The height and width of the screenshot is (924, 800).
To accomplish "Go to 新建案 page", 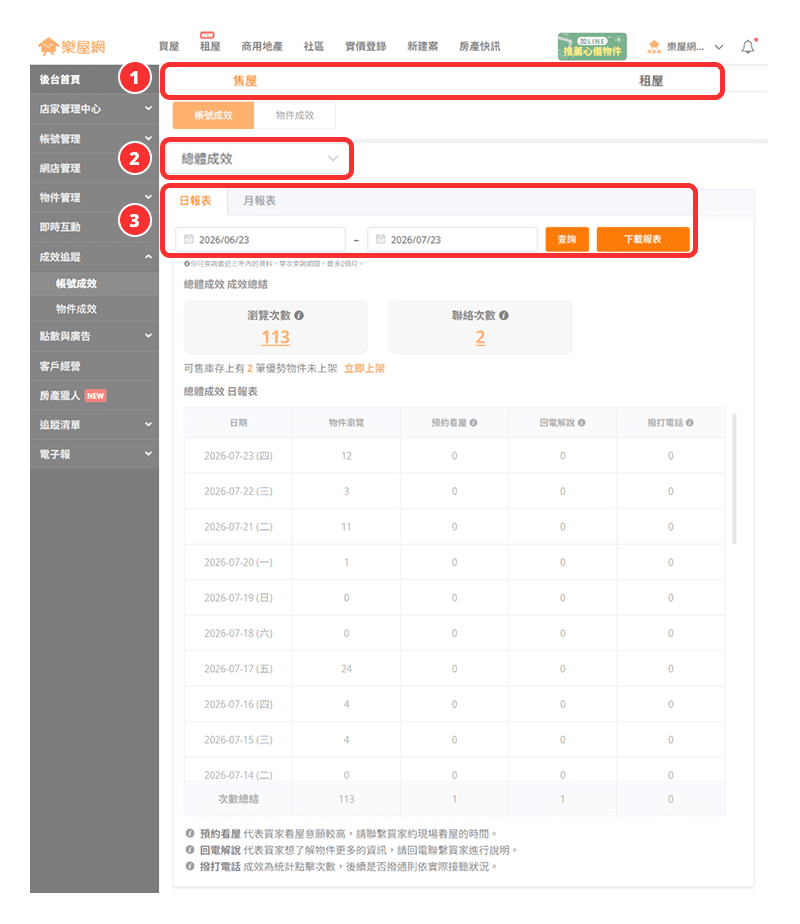I will click(422, 47).
